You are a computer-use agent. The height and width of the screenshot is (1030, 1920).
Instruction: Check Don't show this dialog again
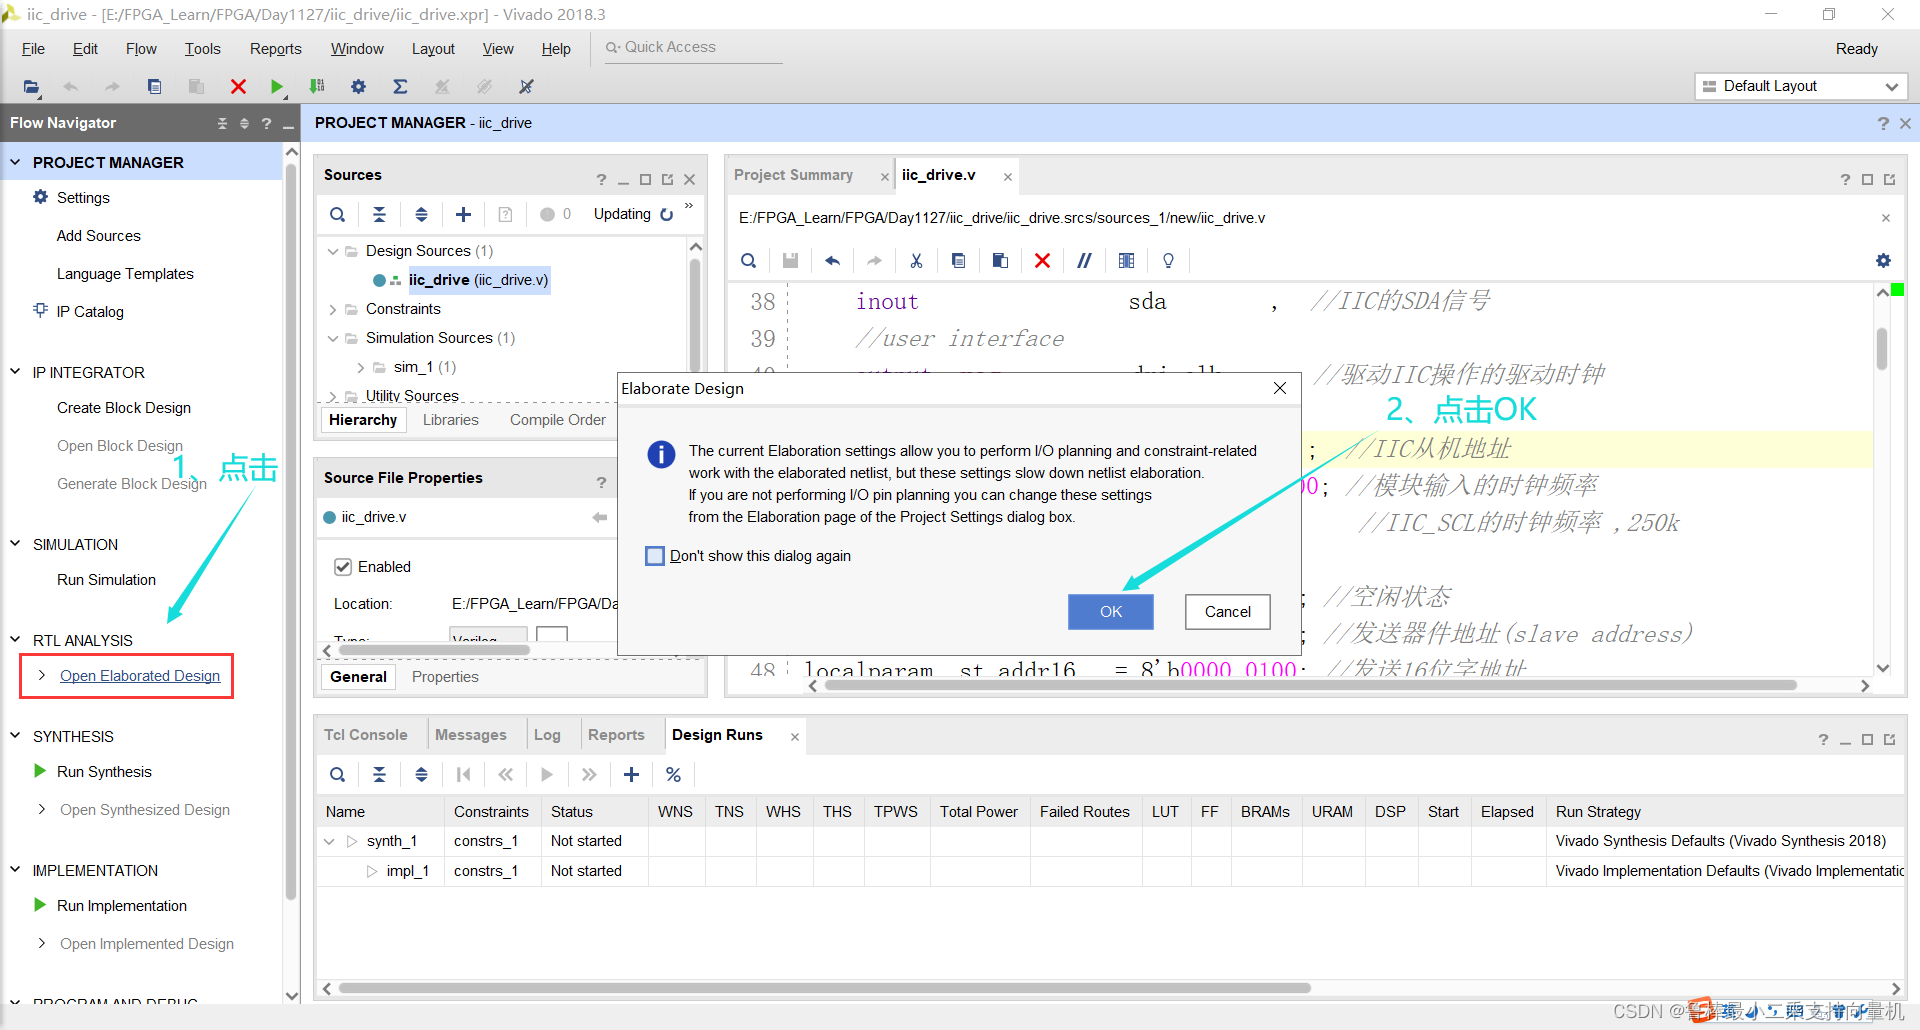[x=655, y=556]
